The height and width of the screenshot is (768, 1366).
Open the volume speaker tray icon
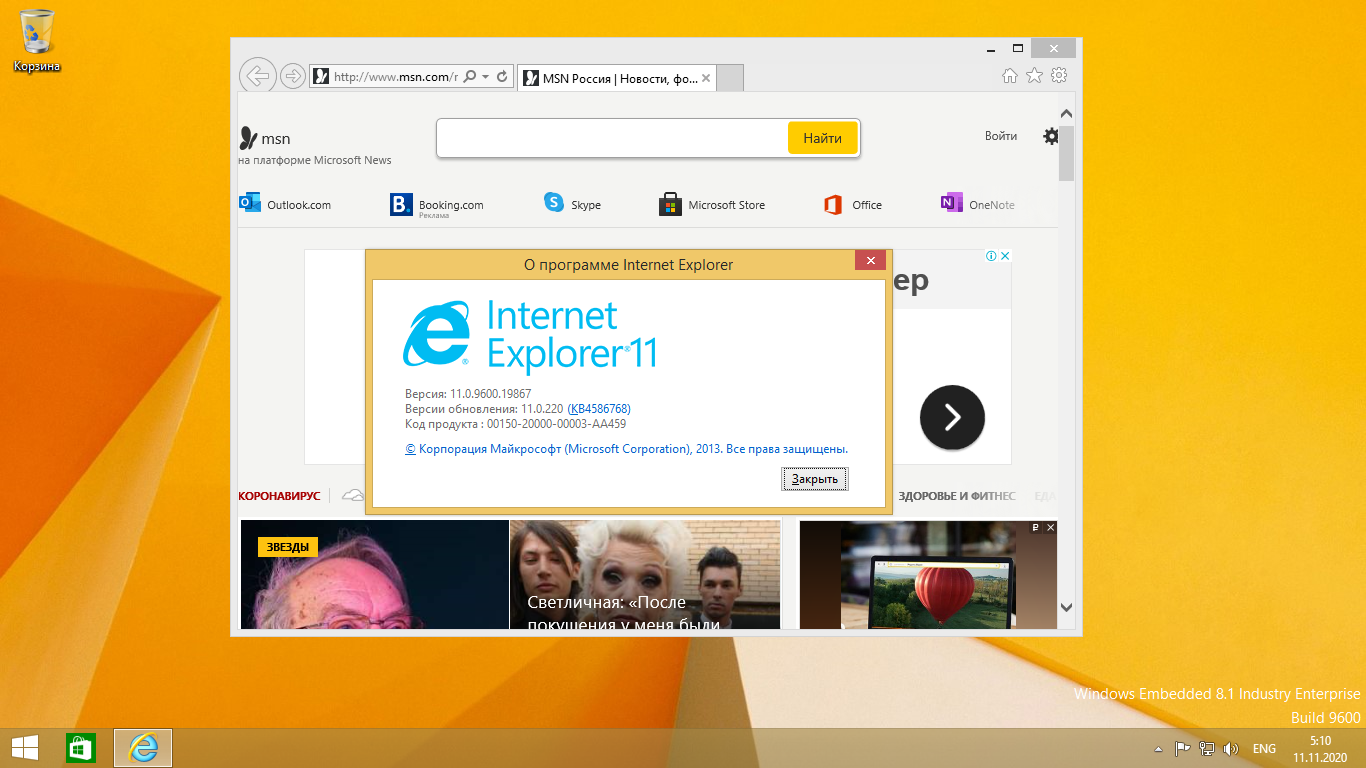tap(1231, 748)
